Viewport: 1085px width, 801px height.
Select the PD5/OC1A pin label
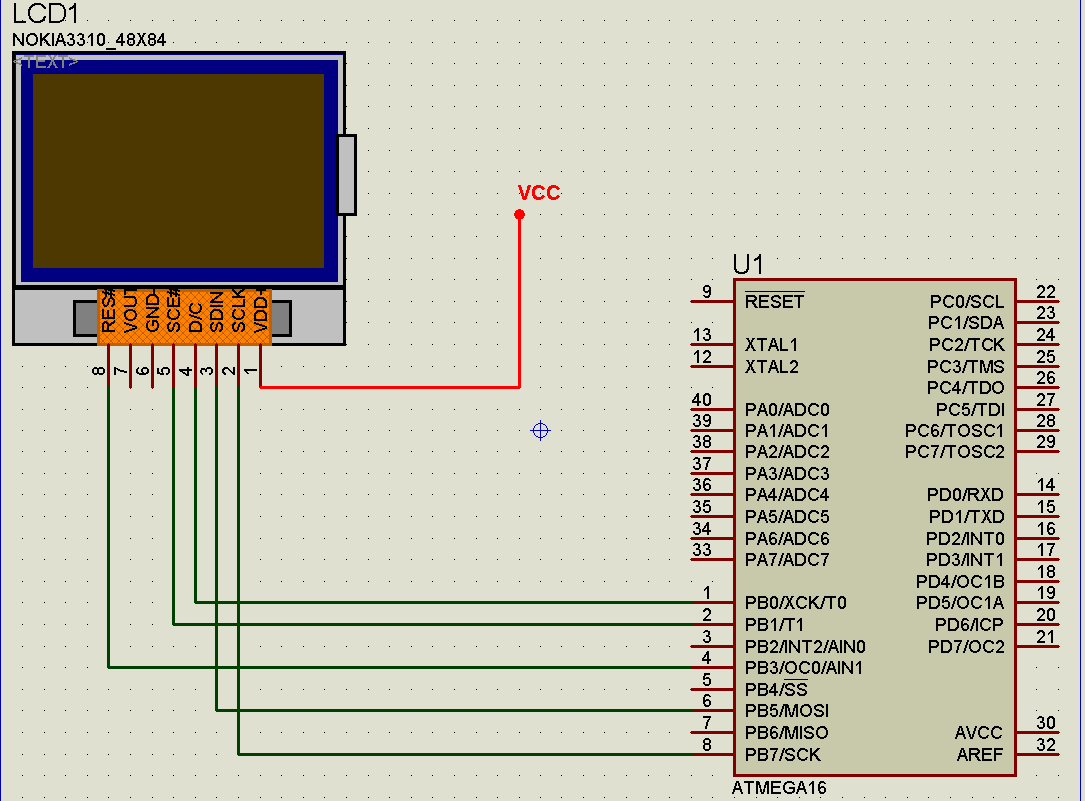tap(960, 603)
